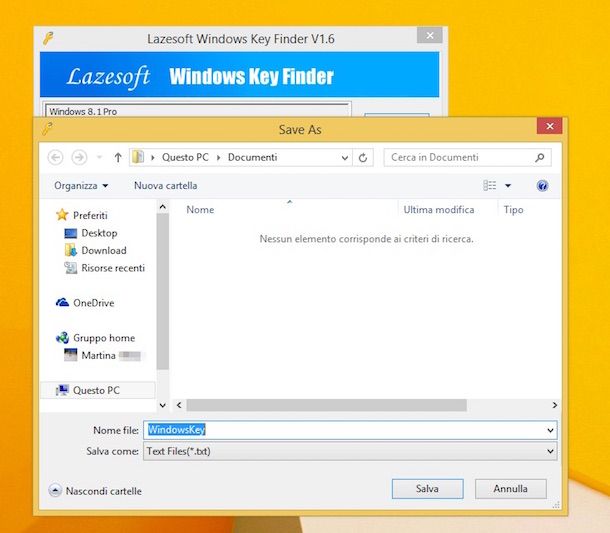
Task: Click the Lazesoft window title key icon
Action: pyautogui.click(x=48, y=38)
